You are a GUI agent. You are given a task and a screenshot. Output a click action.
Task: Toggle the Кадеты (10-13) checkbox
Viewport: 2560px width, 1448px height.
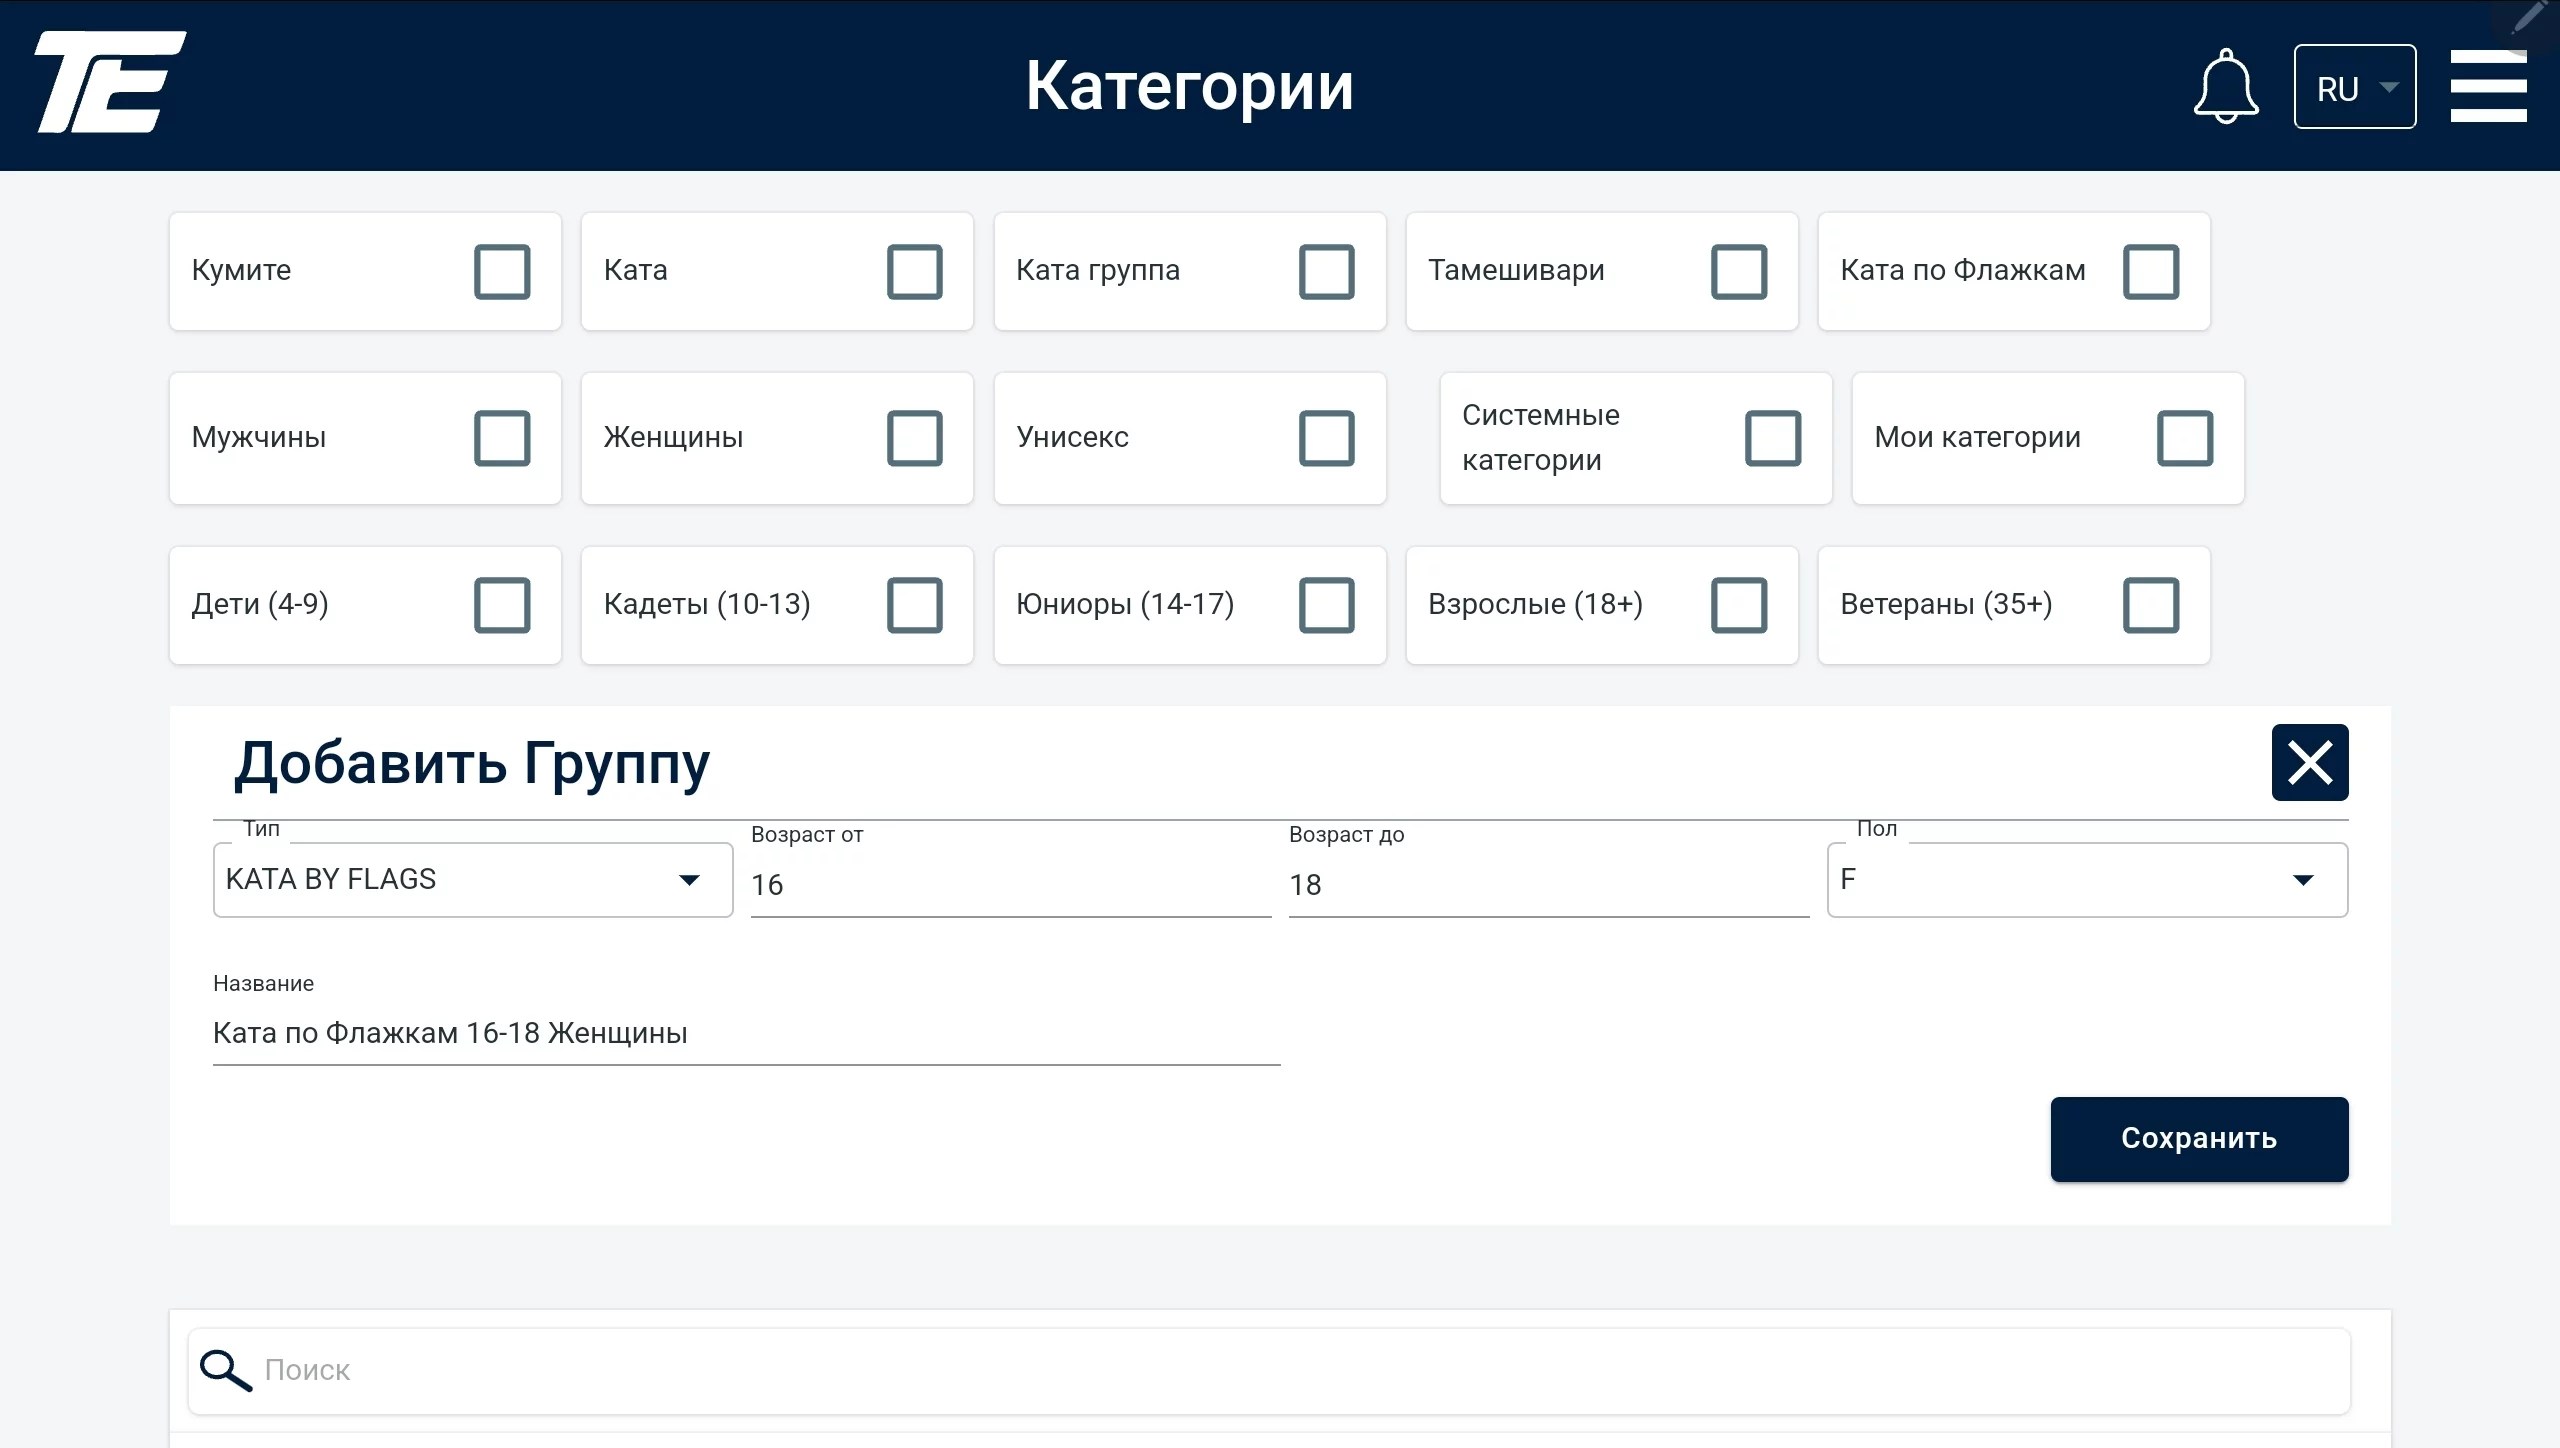point(915,605)
